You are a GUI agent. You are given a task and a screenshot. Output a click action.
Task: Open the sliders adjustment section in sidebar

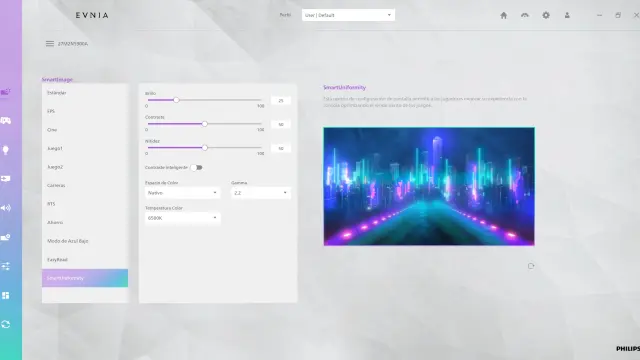pyautogui.click(x=5, y=267)
